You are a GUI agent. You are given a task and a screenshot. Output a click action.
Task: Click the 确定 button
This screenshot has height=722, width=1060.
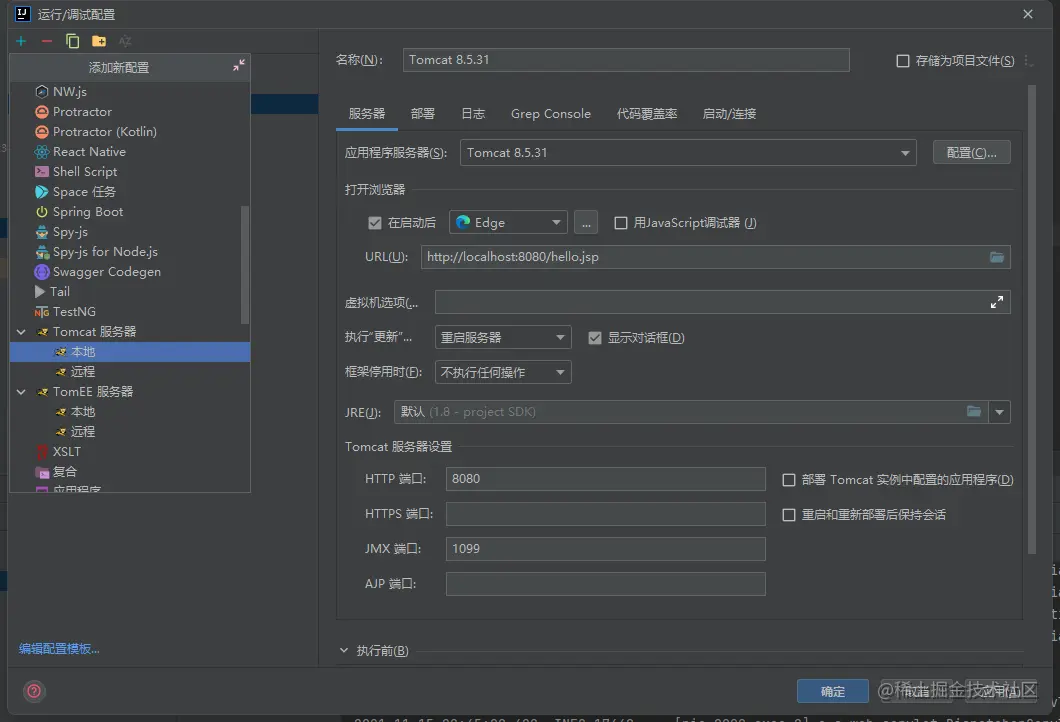coord(833,692)
